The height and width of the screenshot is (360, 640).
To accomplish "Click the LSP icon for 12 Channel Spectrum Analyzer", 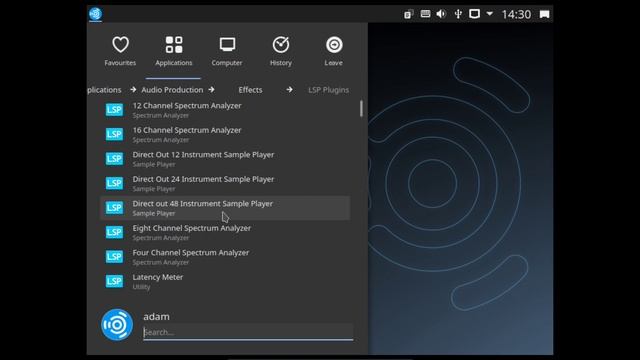I will coord(114,110).
